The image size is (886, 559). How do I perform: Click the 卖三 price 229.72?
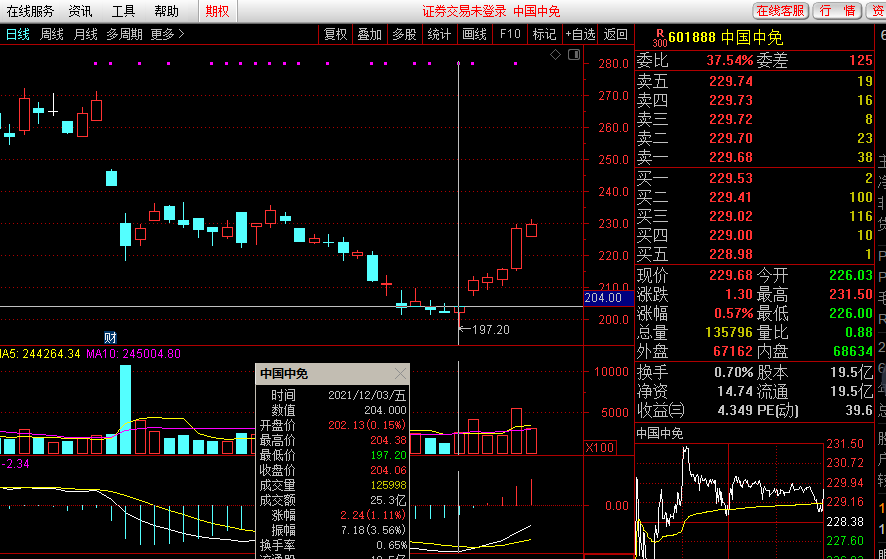click(731, 119)
